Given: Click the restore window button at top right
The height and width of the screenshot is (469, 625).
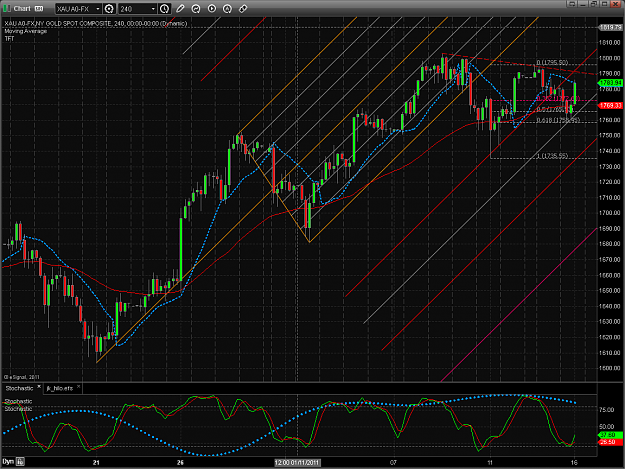Looking at the screenshot, I should pyautogui.click(x=594, y=4).
